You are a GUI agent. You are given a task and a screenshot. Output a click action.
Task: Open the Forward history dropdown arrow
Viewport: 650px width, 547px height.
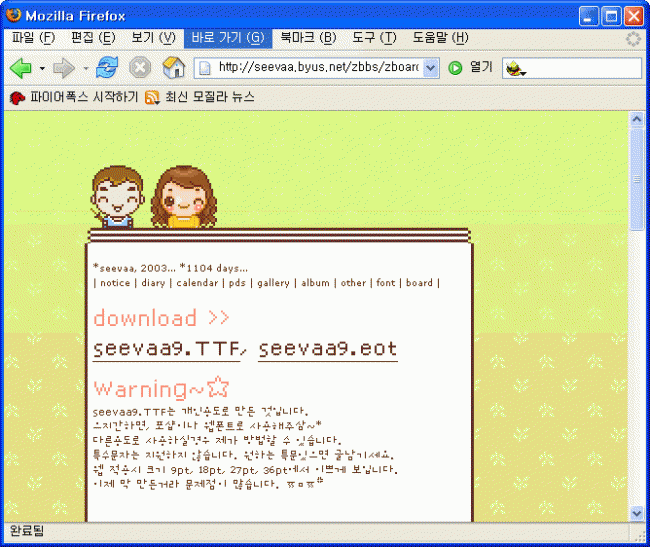(x=86, y=68)
